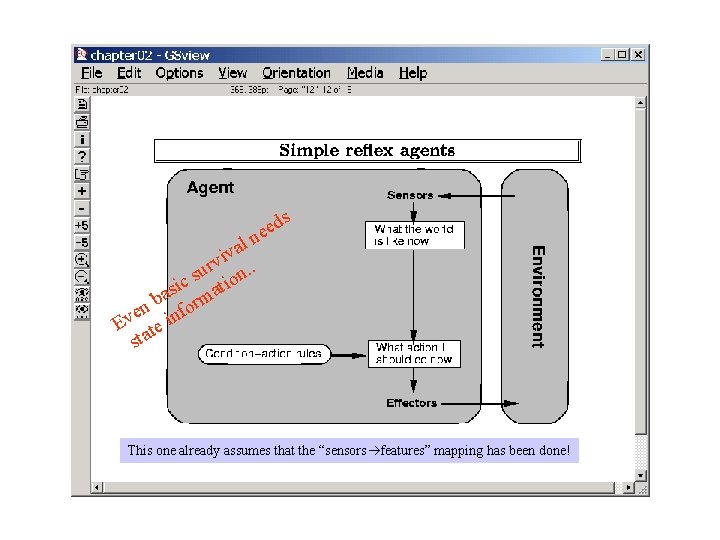
Task: Click the question mark help icon
Action: coord(82,157)
